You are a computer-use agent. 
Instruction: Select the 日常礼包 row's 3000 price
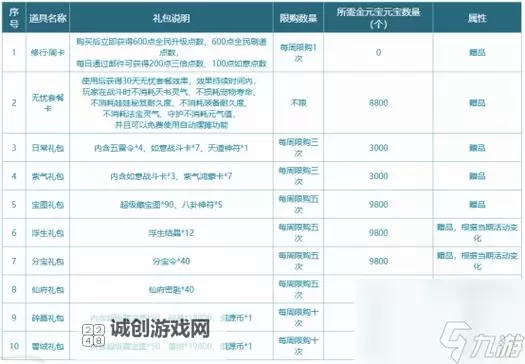click(378, 148)
